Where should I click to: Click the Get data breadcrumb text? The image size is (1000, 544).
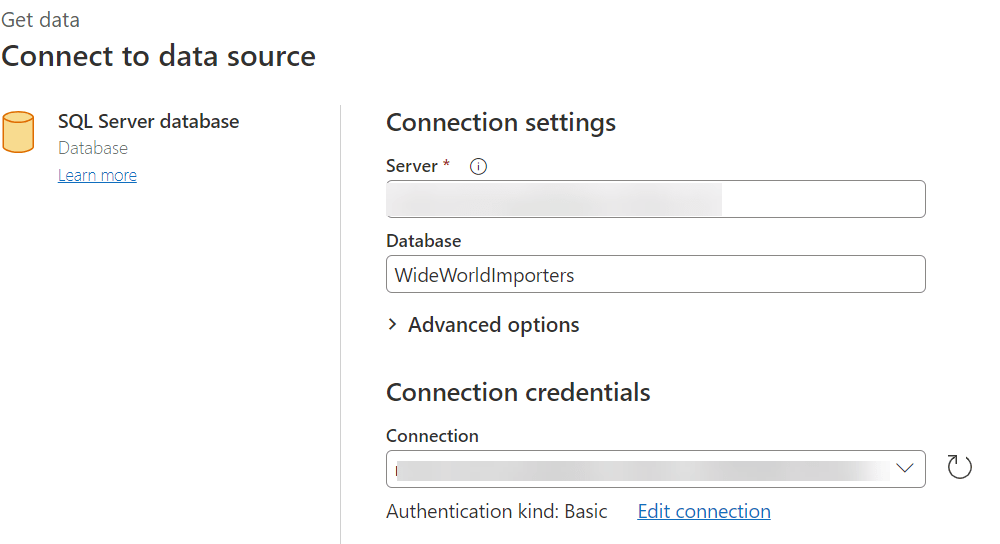(x=41, y=20)
